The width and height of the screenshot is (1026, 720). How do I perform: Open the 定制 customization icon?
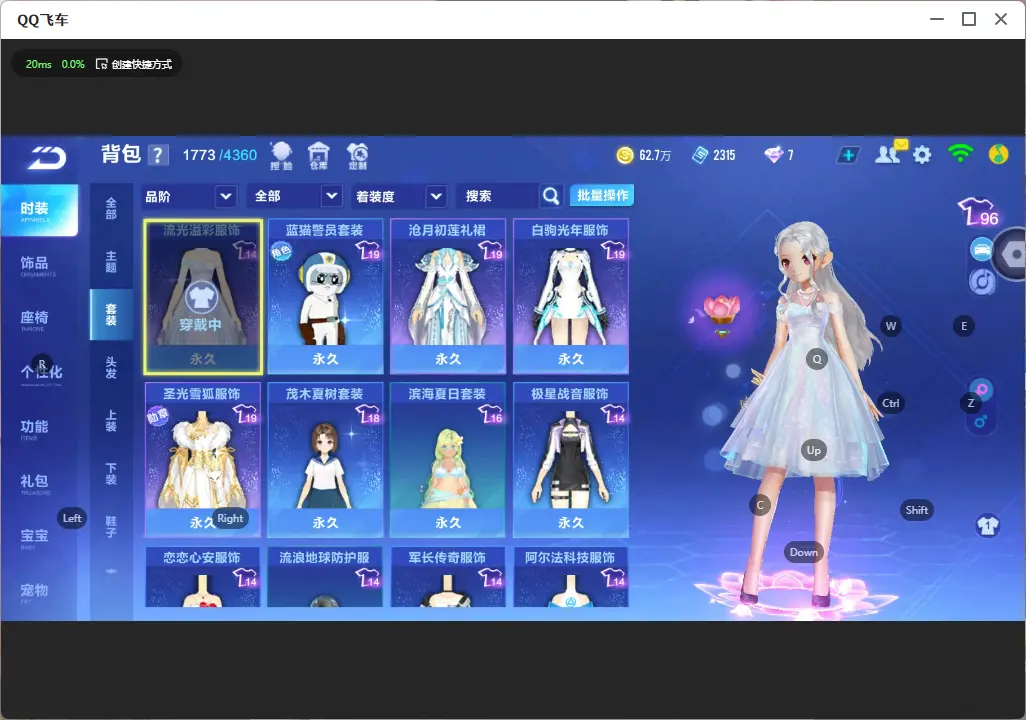pos(357,156)
